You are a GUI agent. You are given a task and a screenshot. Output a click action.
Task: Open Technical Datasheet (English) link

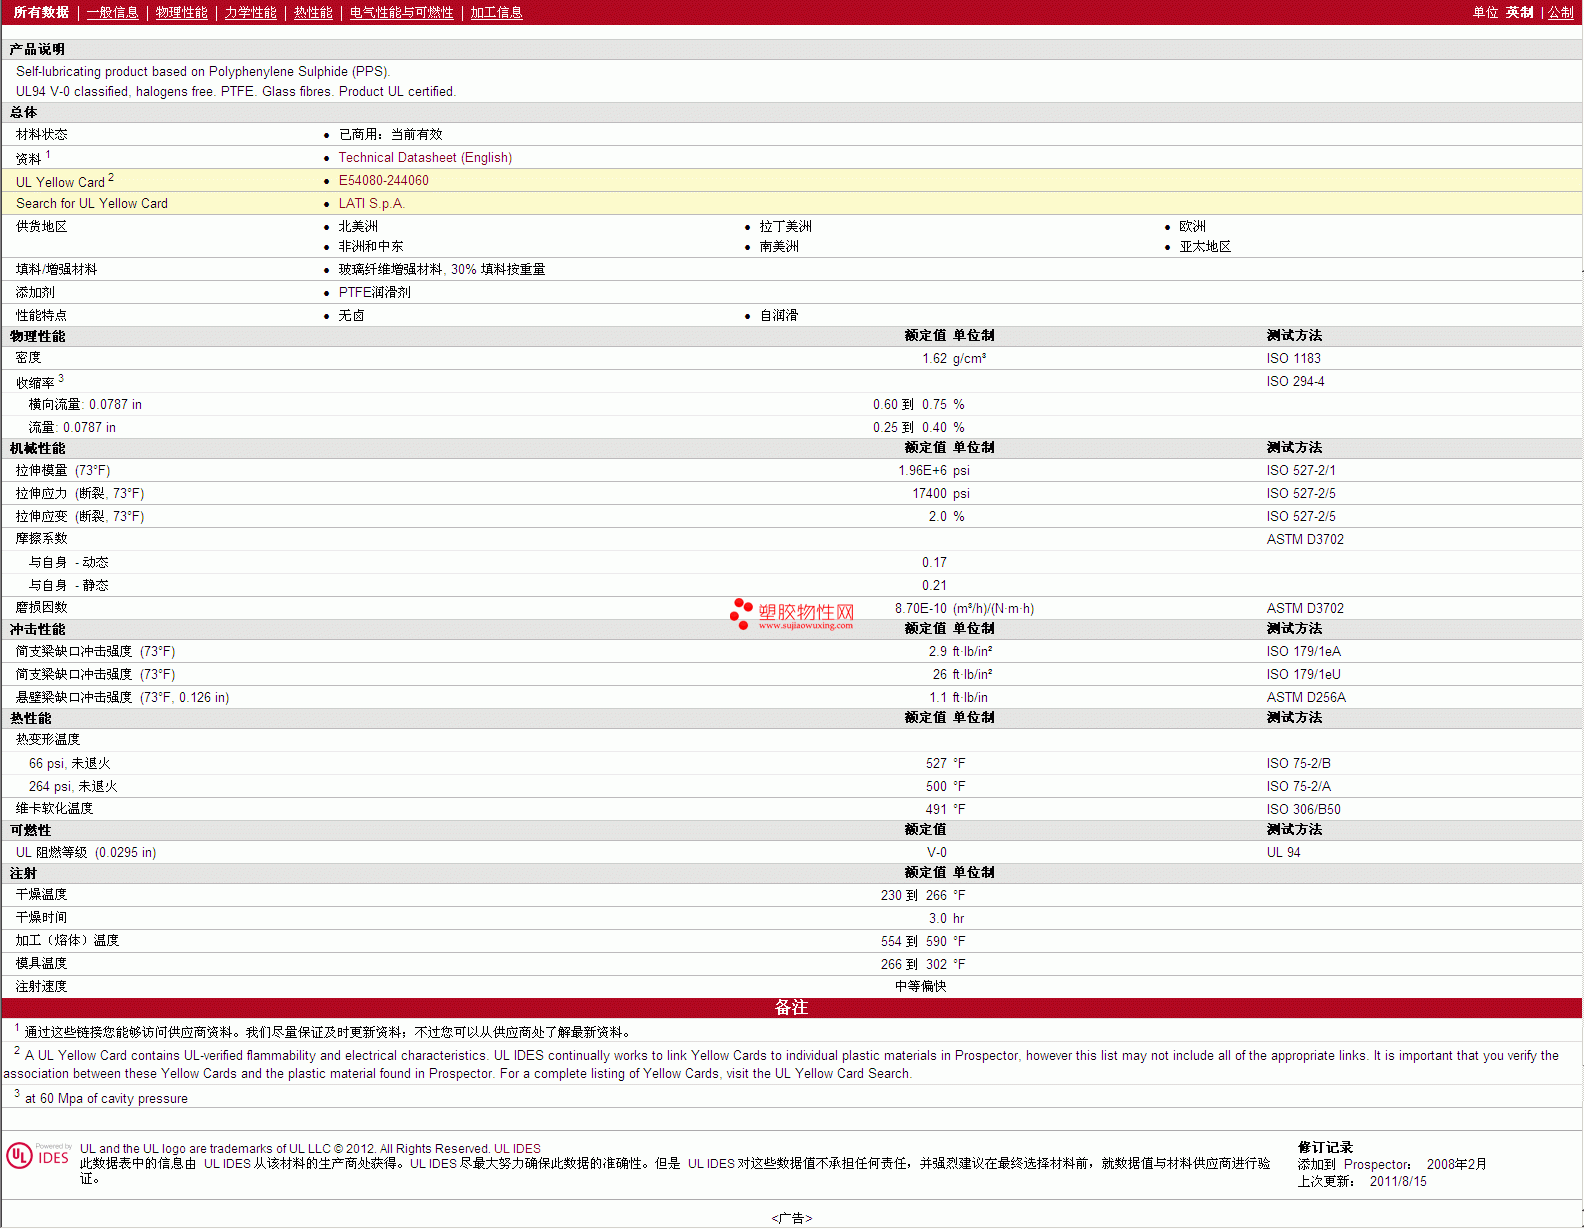point(425,158)
